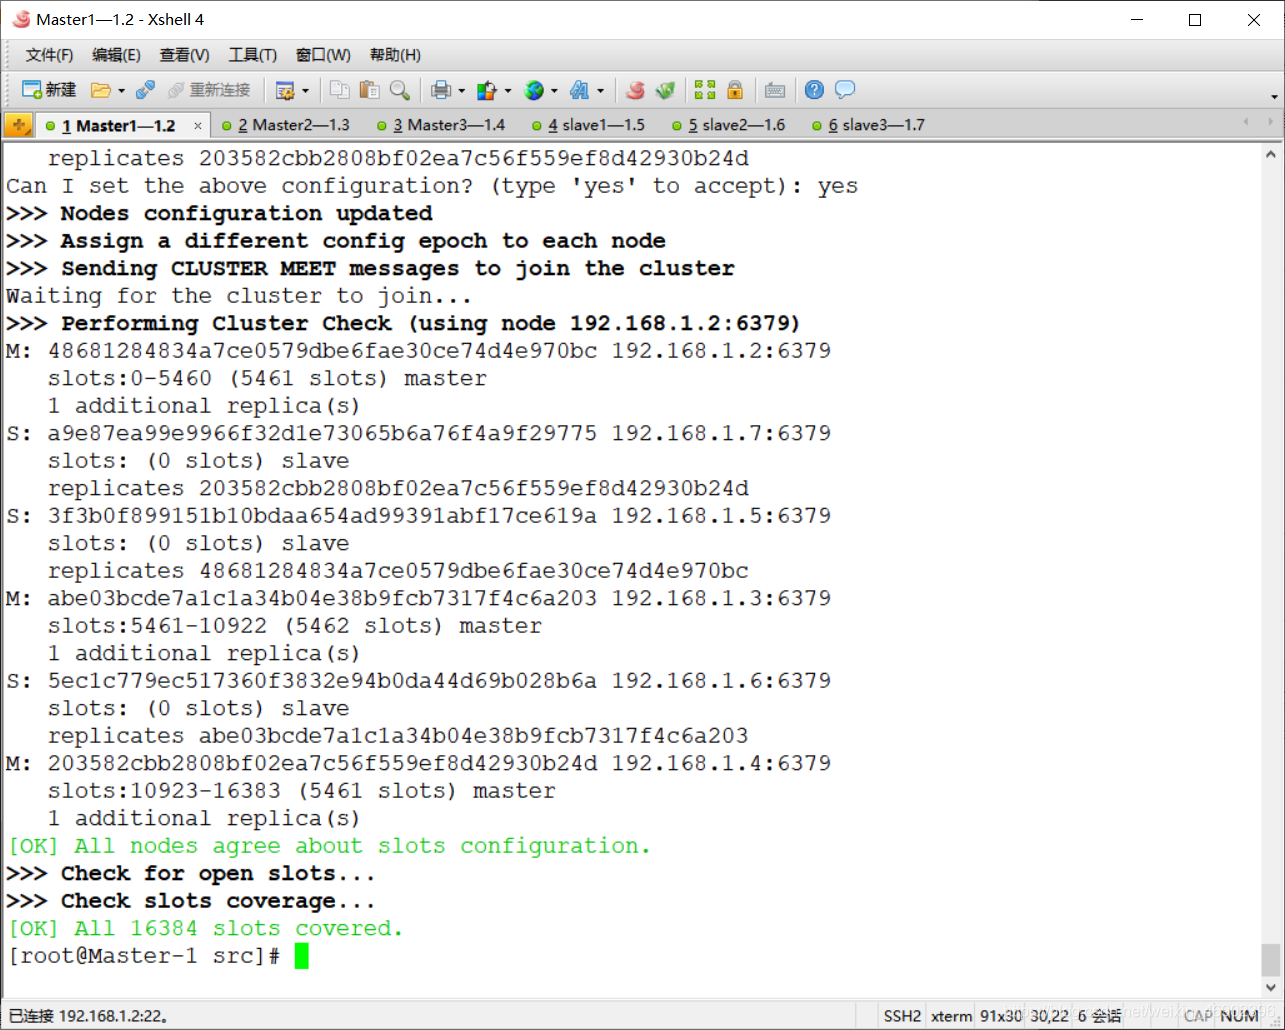Toggle full screen with green arrows icon

(x=705, y=90)
